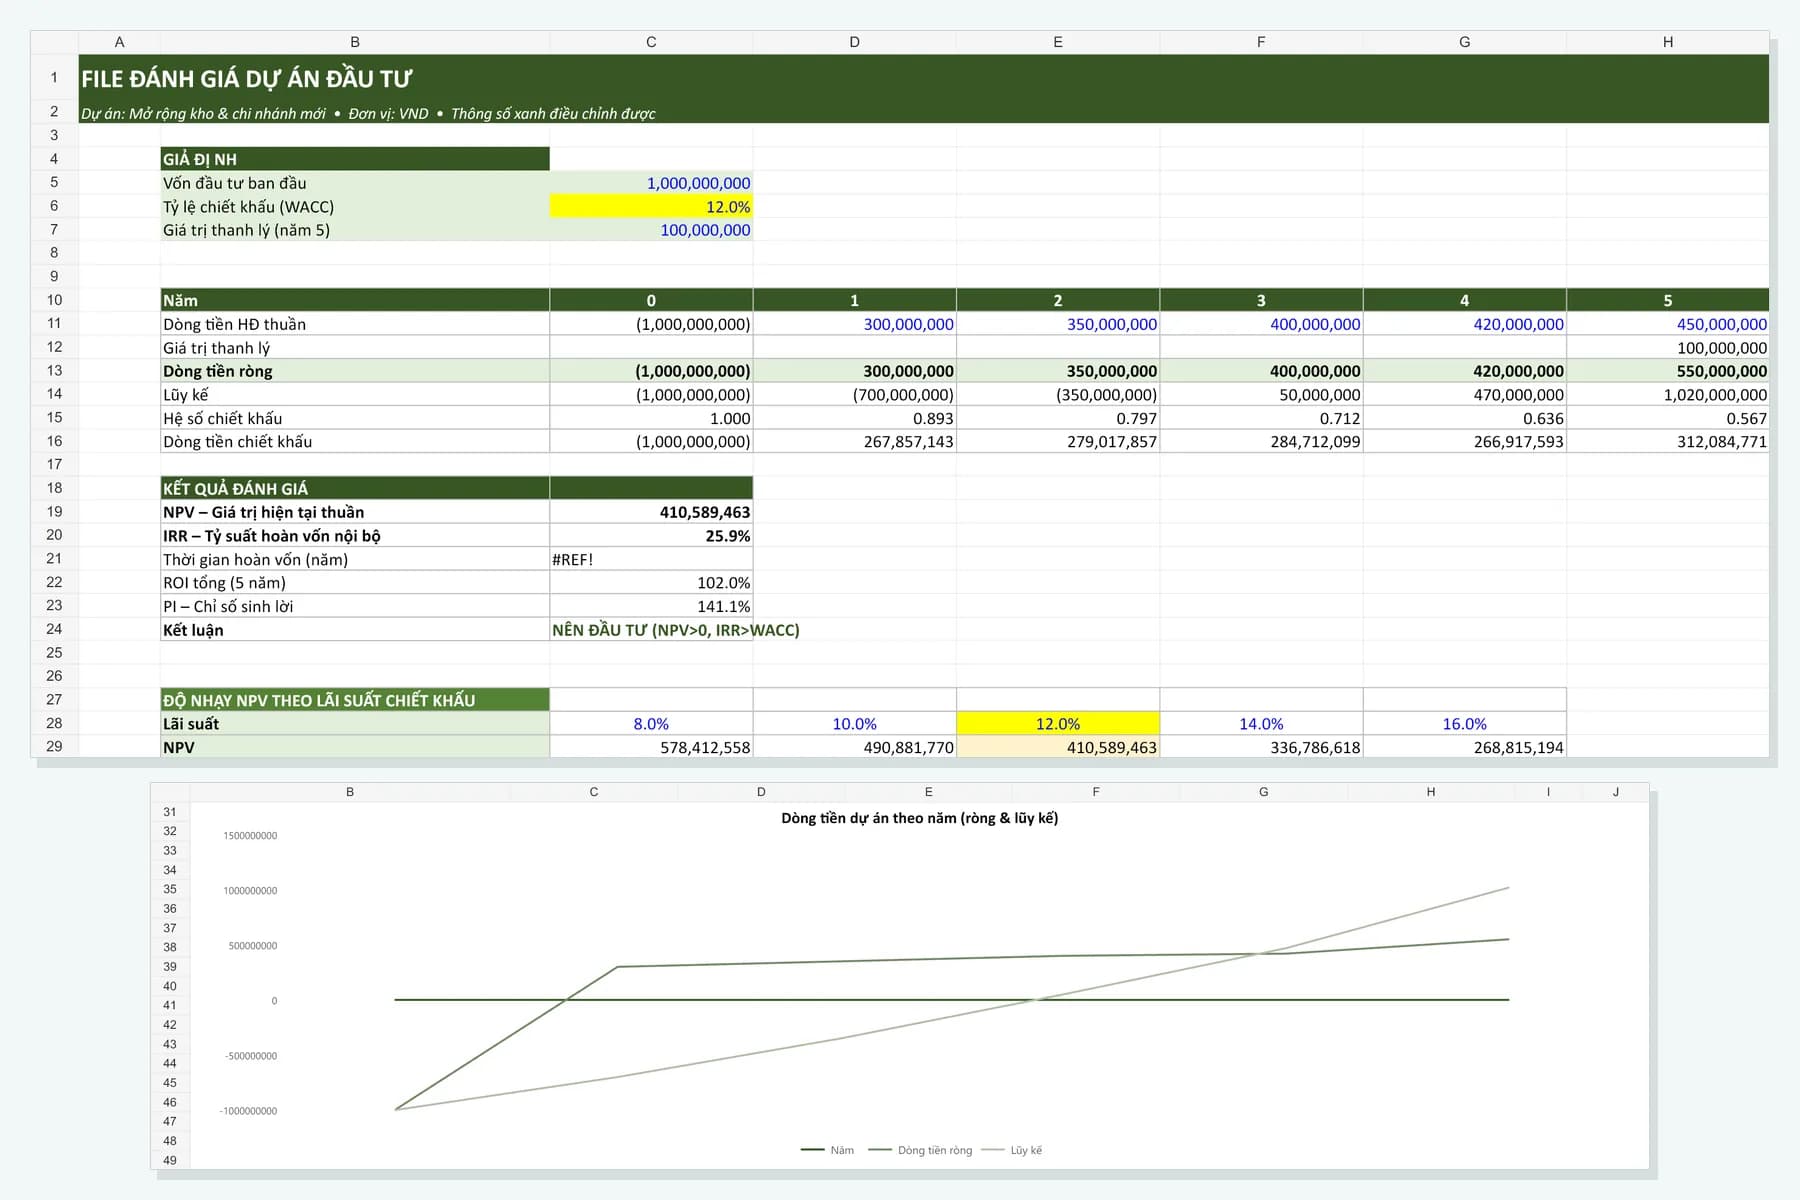Image resolution: width=1800 pixels, height=1200 pixels.
Task: Select the WACC cell showing 12.0%
Action: click(651, 206)
